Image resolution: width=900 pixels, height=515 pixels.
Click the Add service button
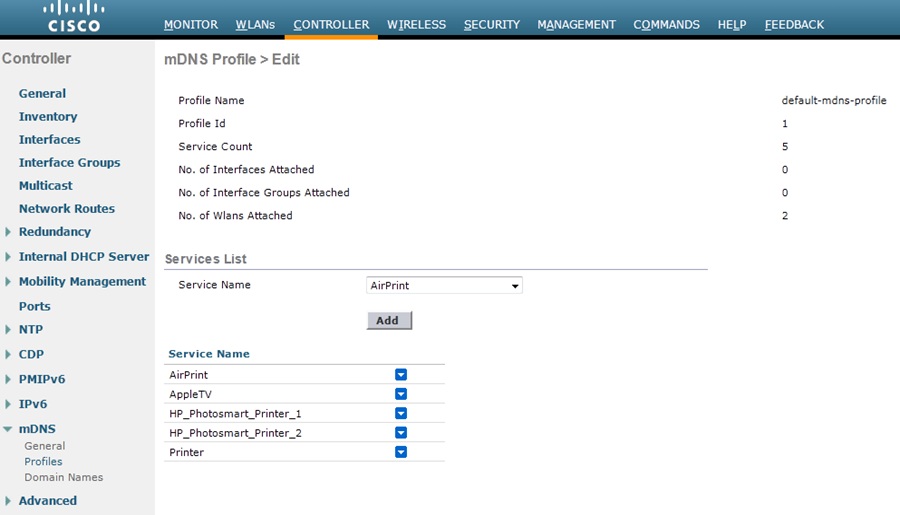[x=389, y=320]
